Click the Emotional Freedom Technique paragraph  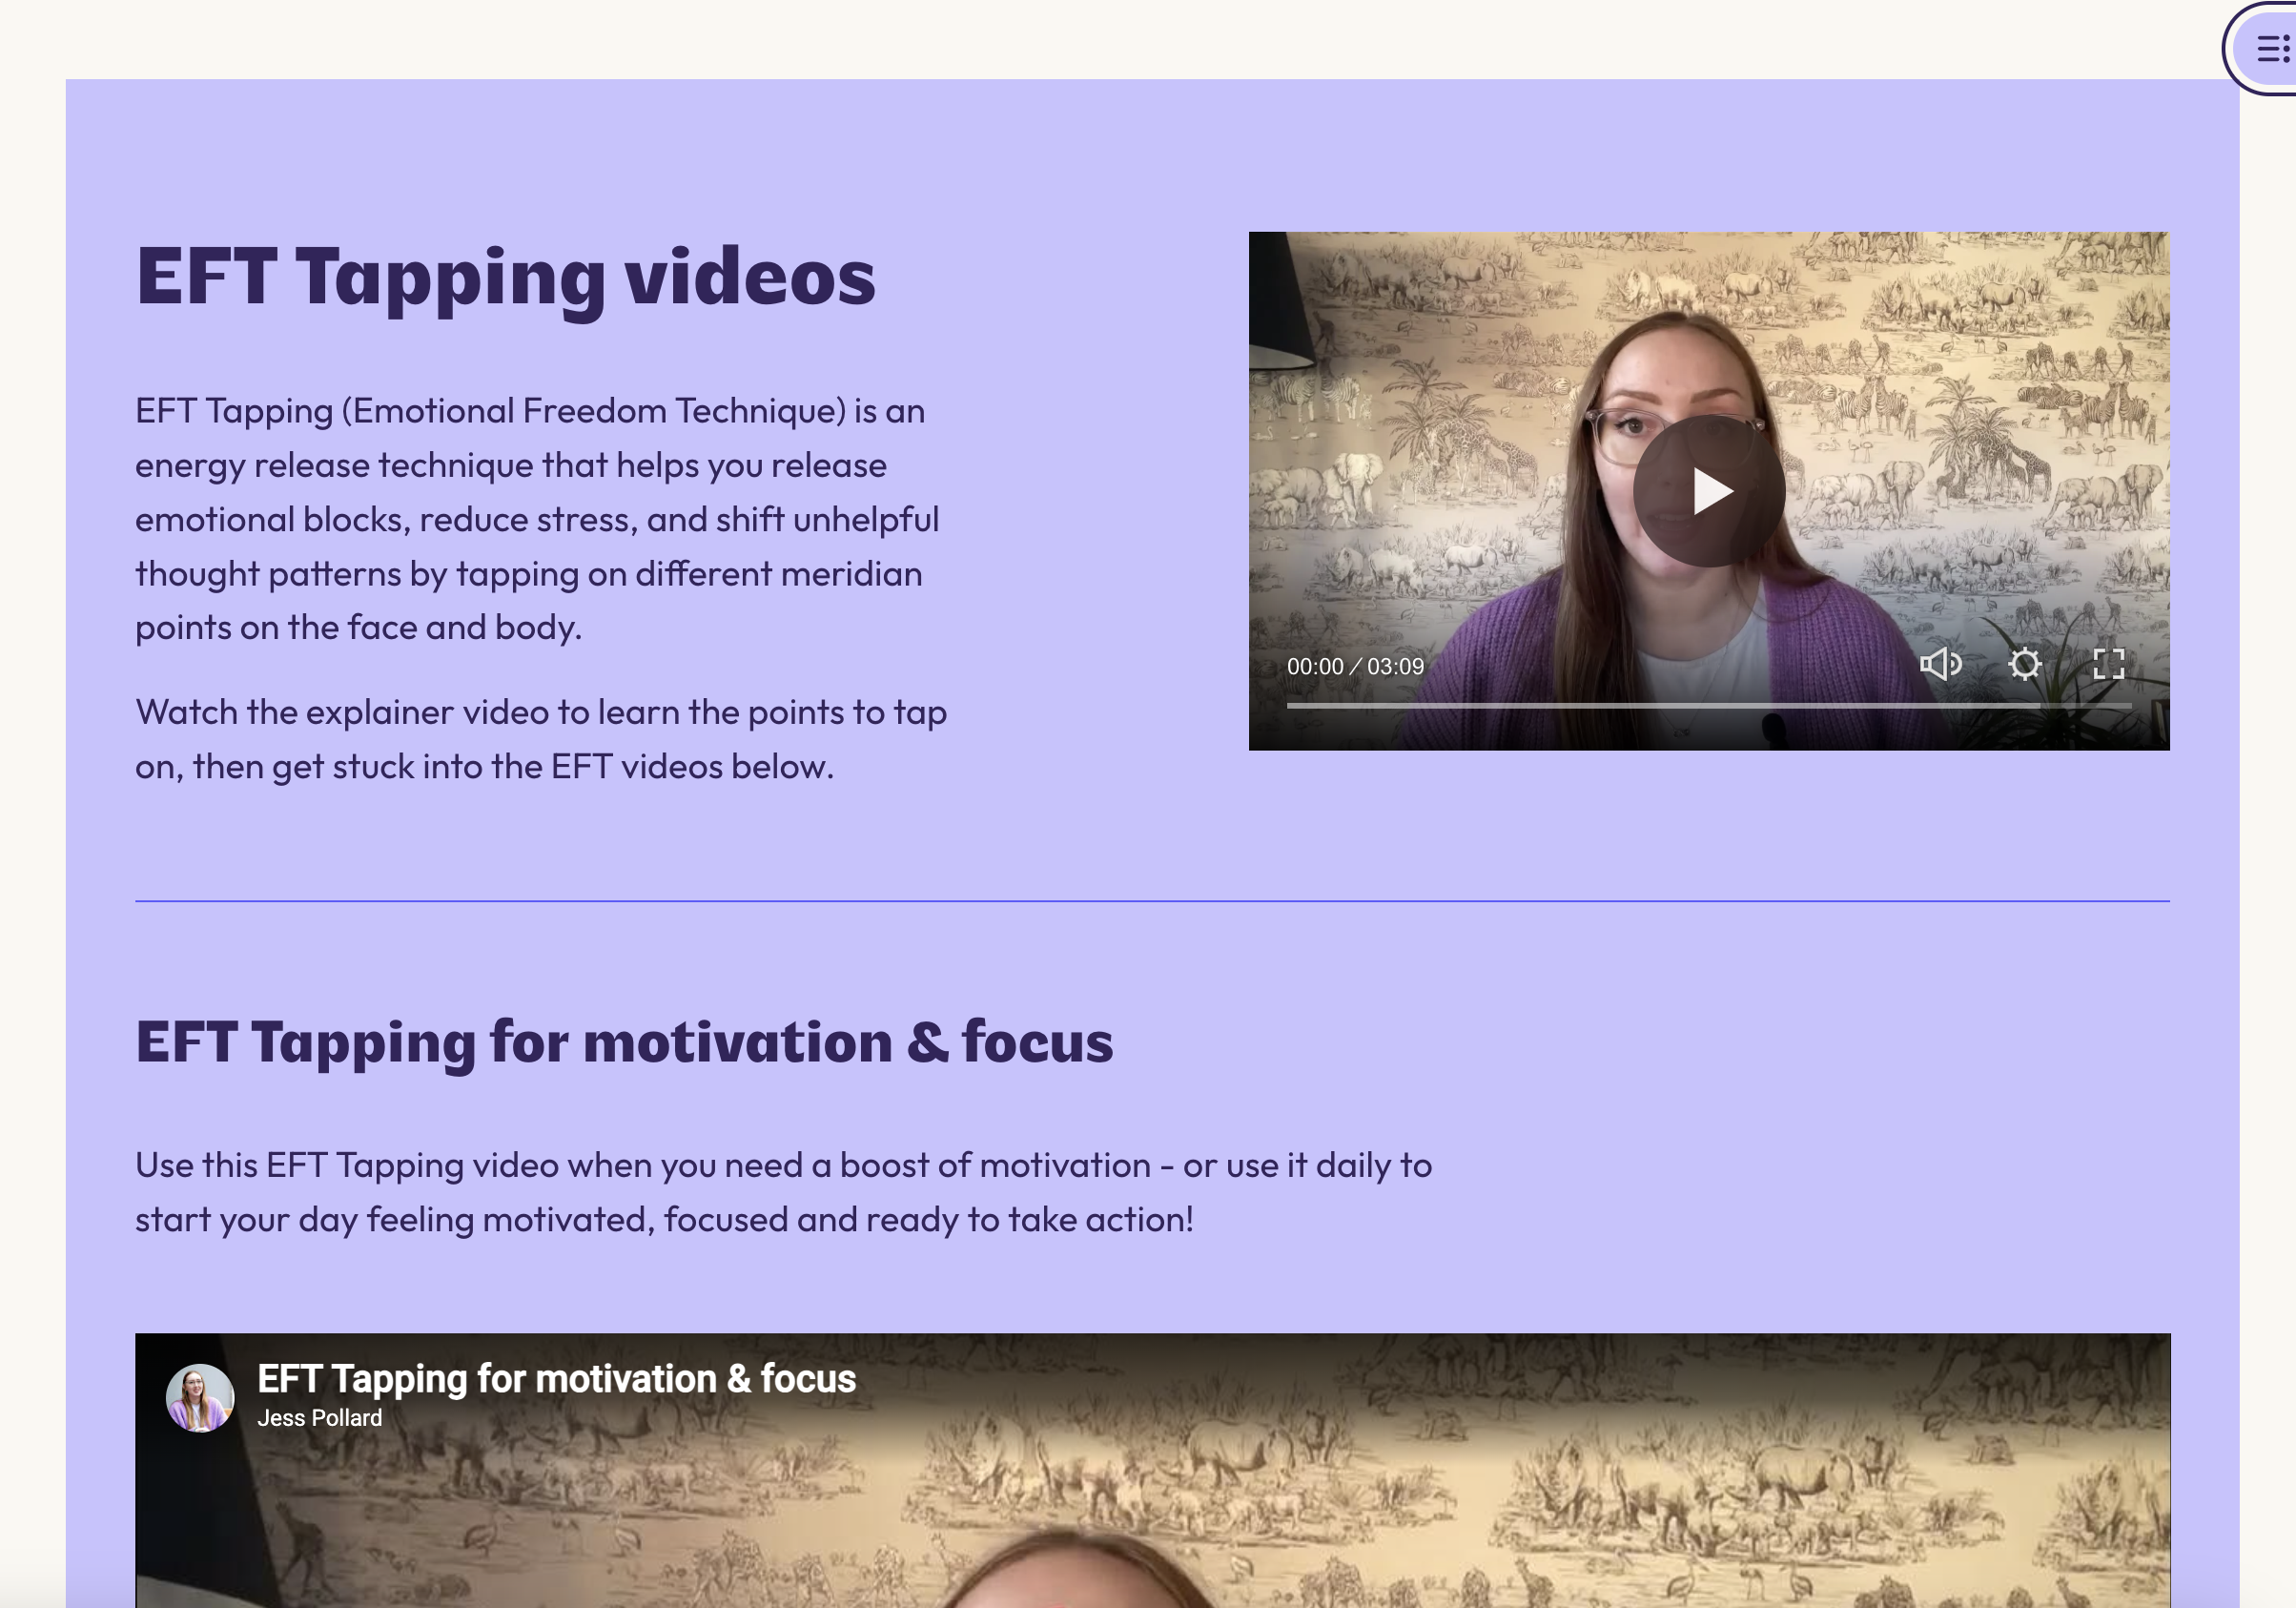536,519
